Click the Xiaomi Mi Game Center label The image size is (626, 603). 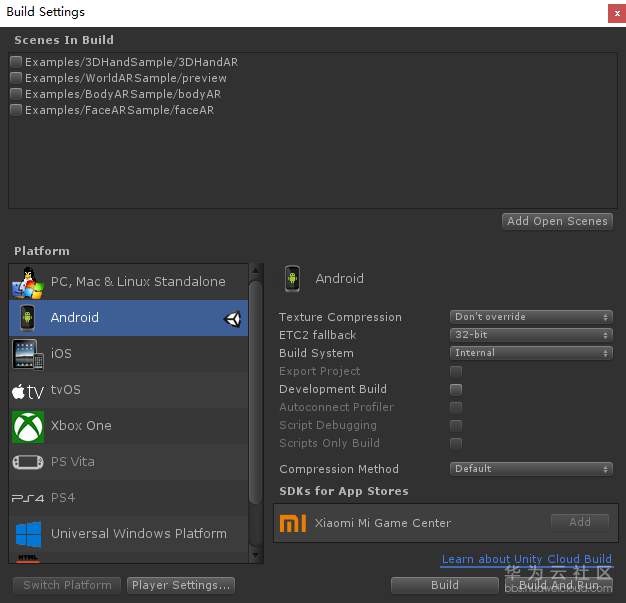coord(382,523)
